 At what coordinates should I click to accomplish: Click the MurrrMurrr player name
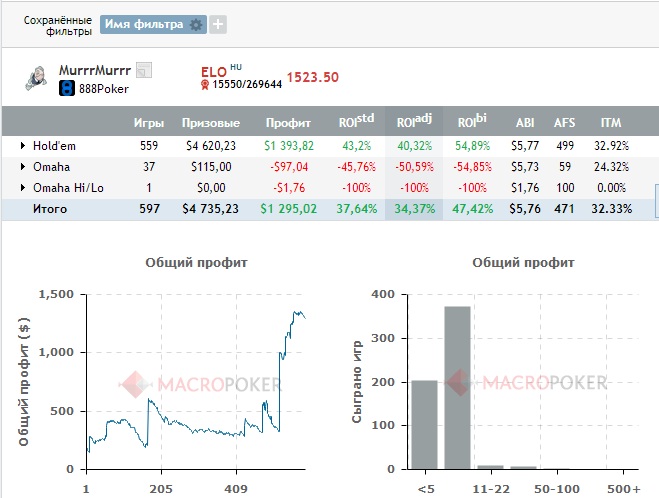pos(95,70)
